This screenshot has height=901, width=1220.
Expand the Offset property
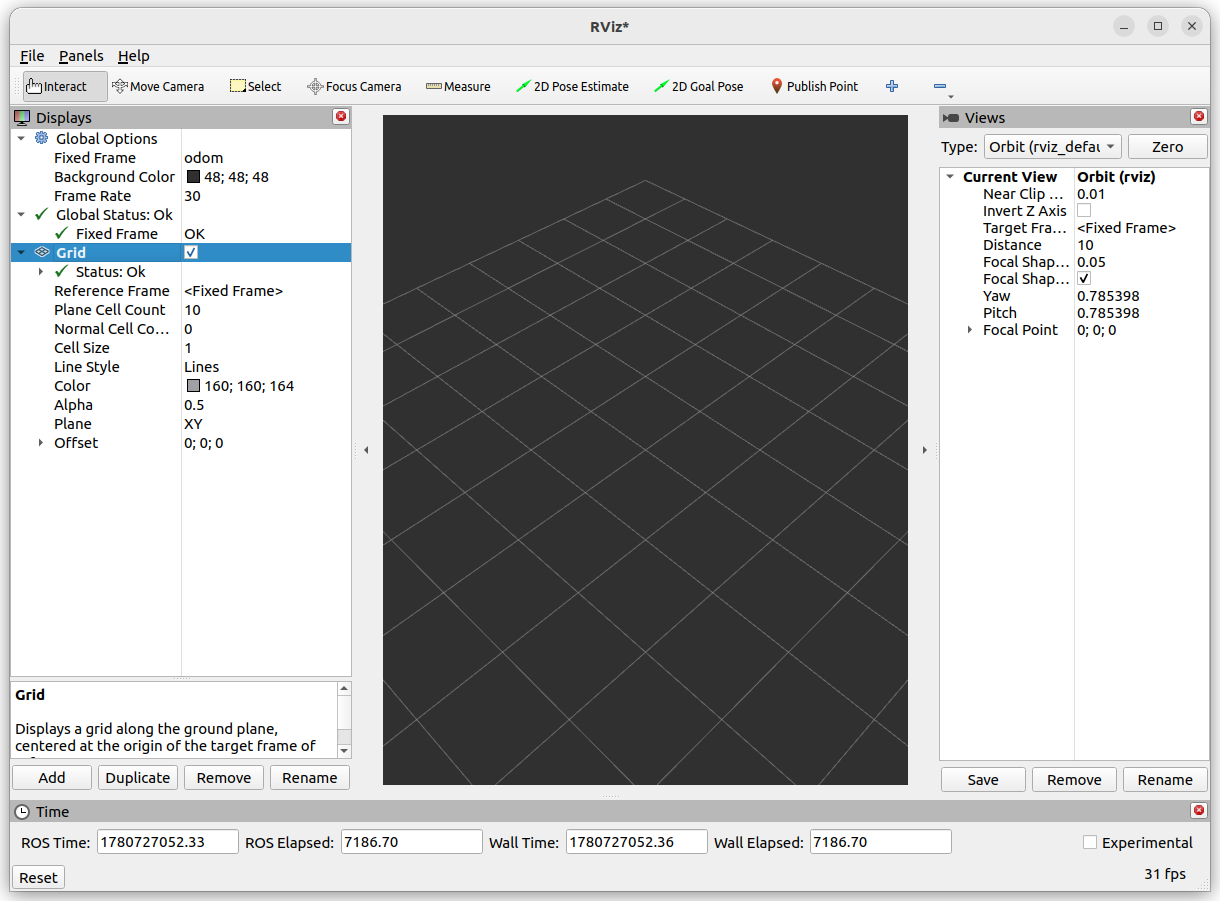pyautogui.click(x=41, y=442)
